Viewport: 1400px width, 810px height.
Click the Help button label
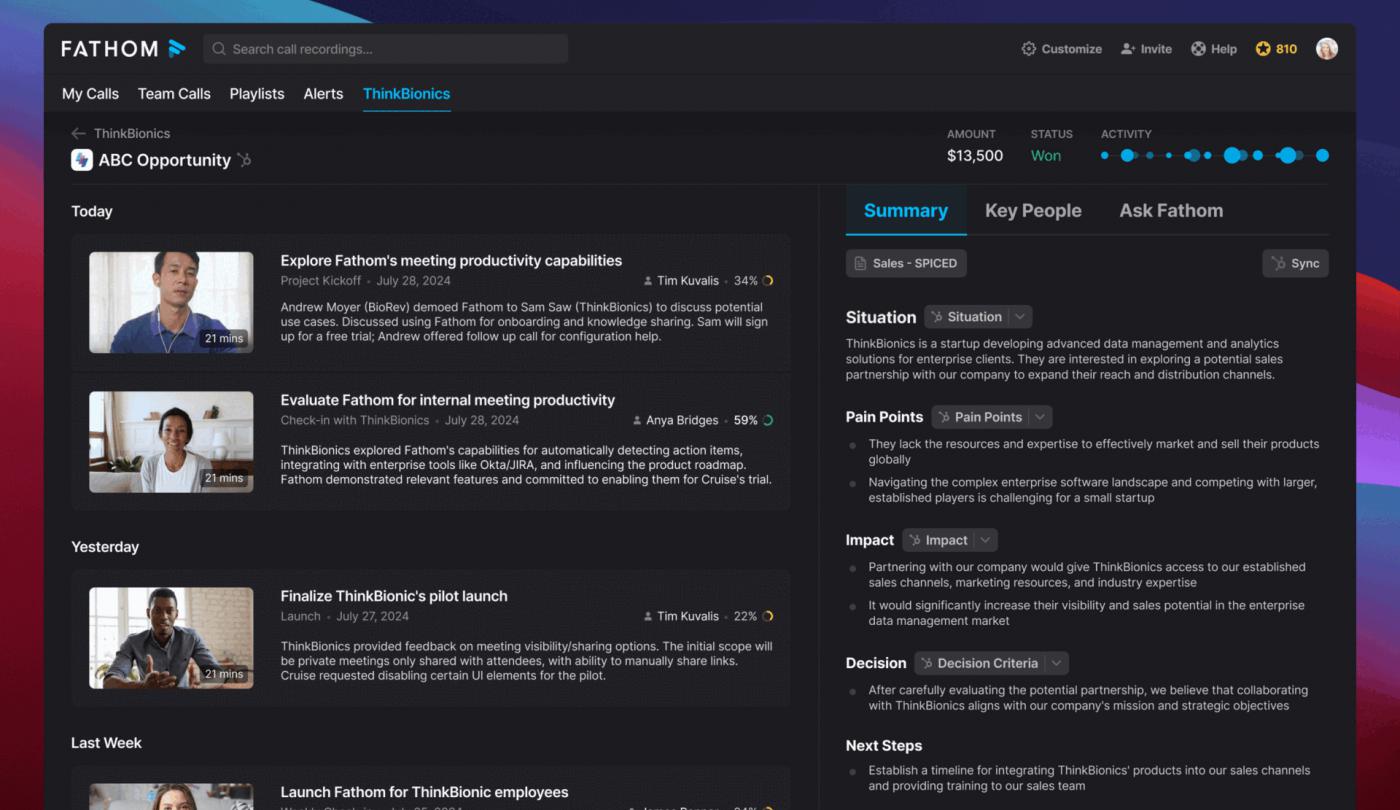[1224, 49]
